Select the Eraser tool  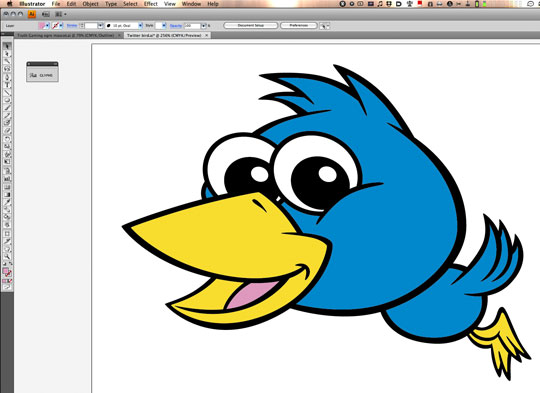point(7,131)
